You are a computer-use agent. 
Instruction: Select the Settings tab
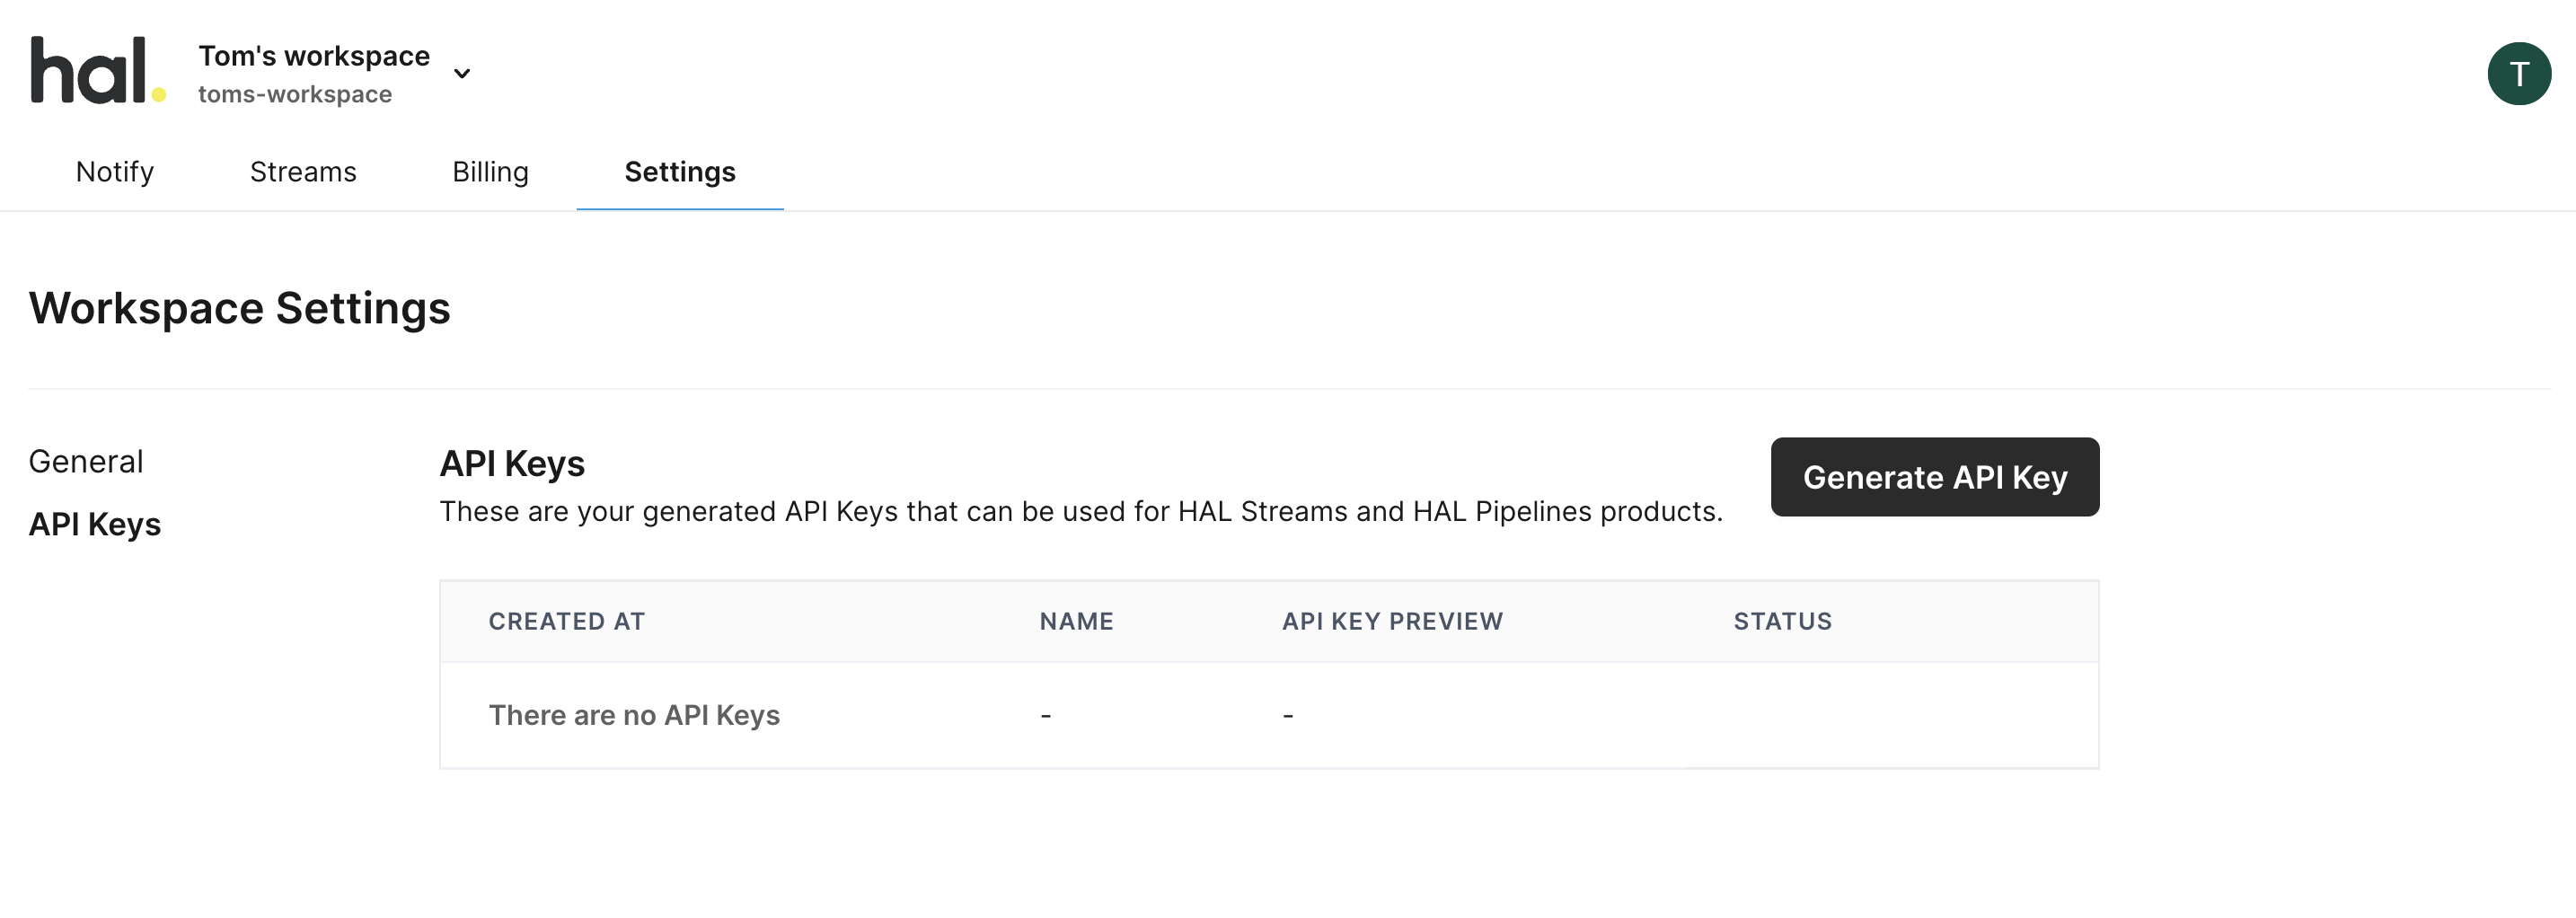[x=680, y=172]
